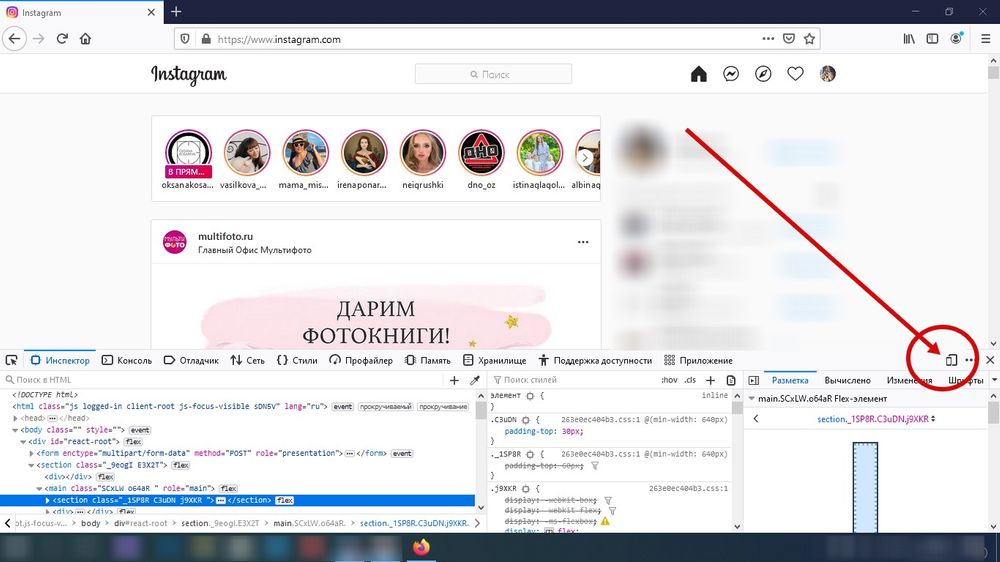Click div#react-root in the breadcrumb trail
This screenshot has height=562, width=1000.
click(x=141, y=523)
